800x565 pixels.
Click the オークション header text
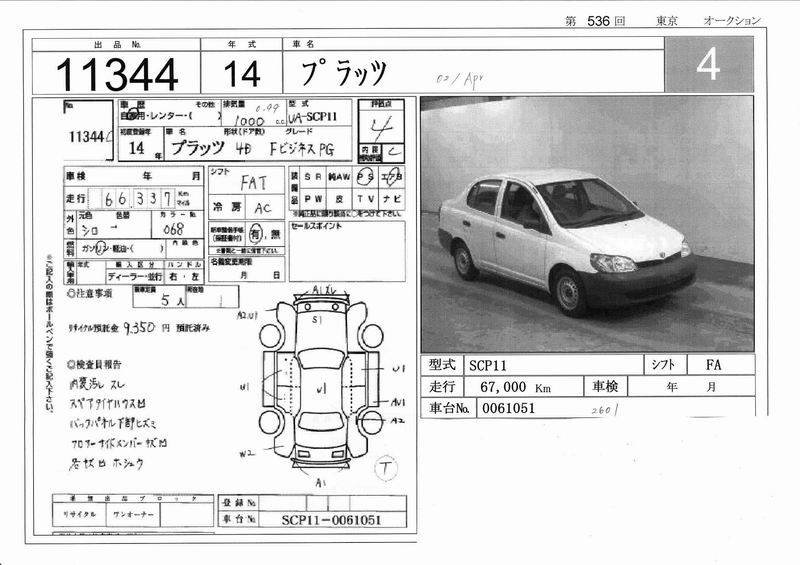click(732, 20)
